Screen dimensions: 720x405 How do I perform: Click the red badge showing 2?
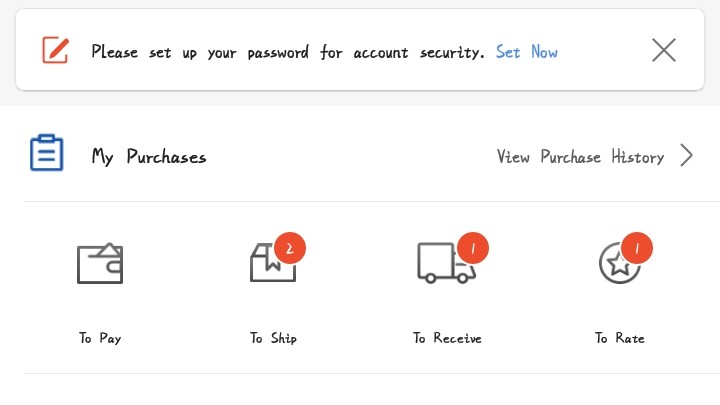pos(290,248)
